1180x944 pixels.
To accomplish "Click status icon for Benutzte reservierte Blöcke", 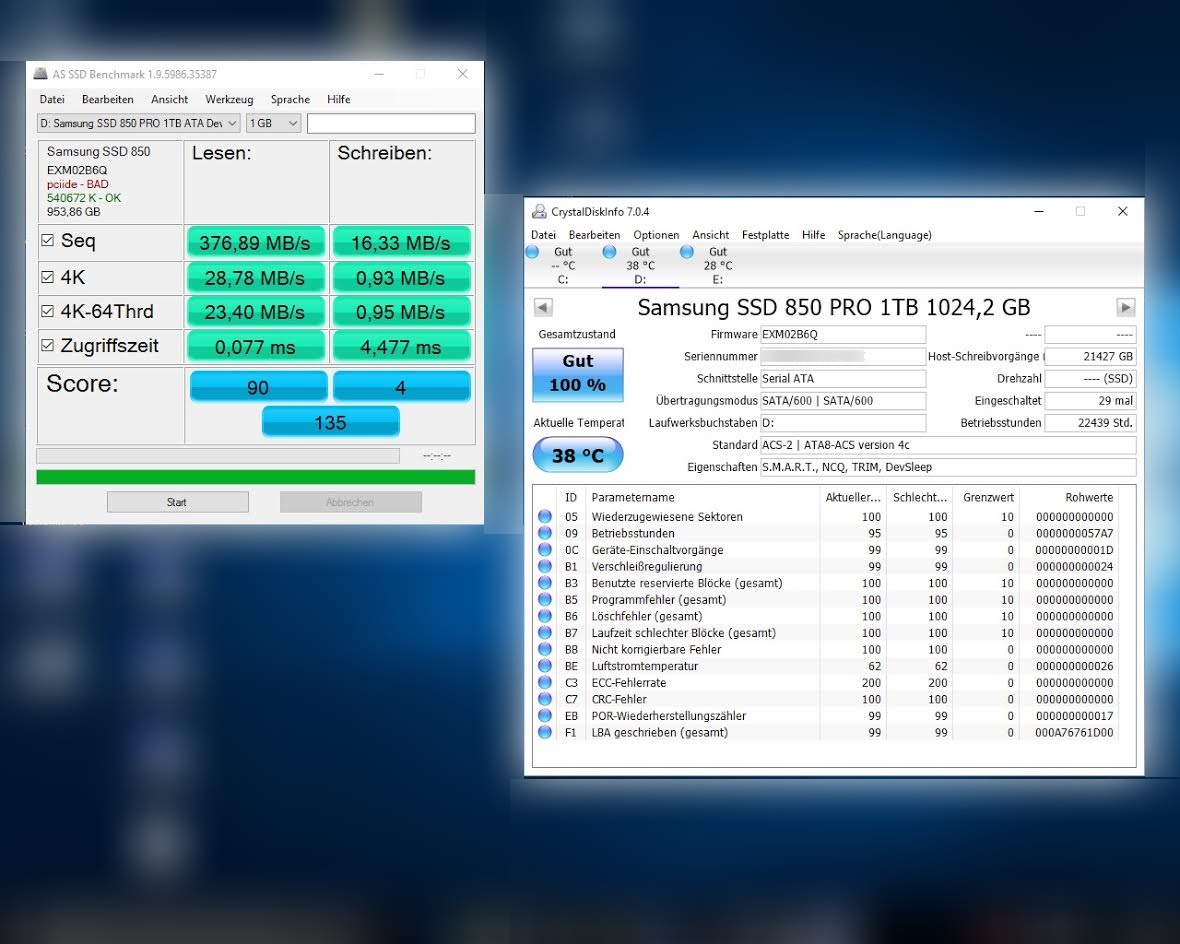I will (x=545, y=583).
